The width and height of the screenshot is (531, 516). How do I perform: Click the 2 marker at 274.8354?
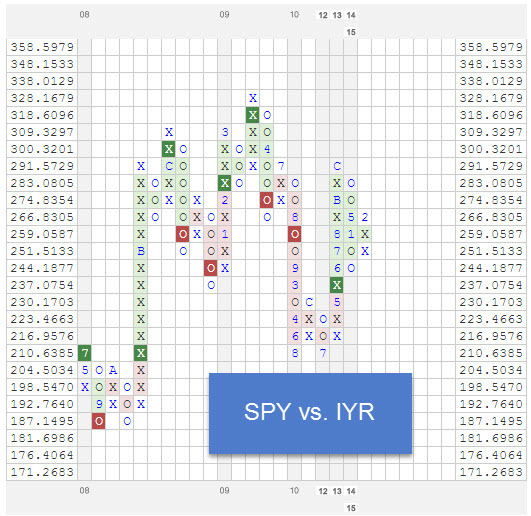point(225,200)
